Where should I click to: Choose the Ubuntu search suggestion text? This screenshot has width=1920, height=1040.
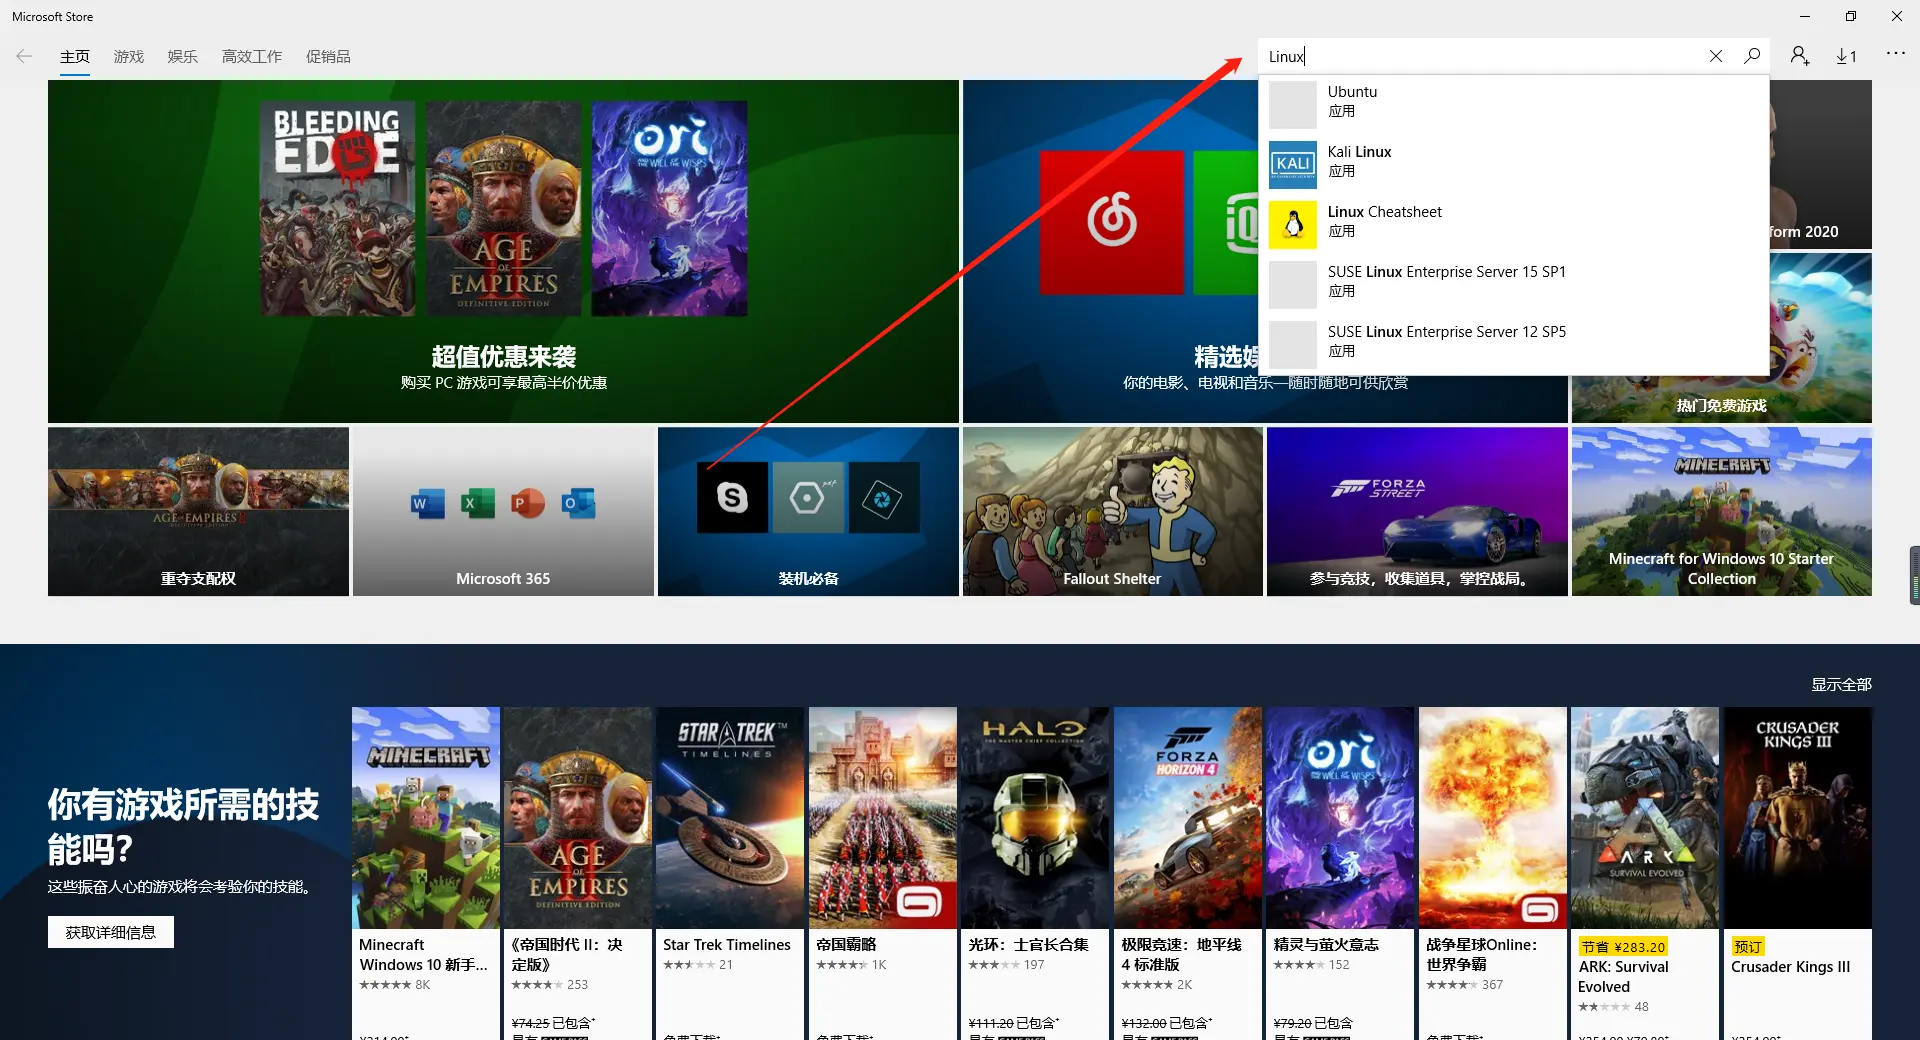point(1352,92)
